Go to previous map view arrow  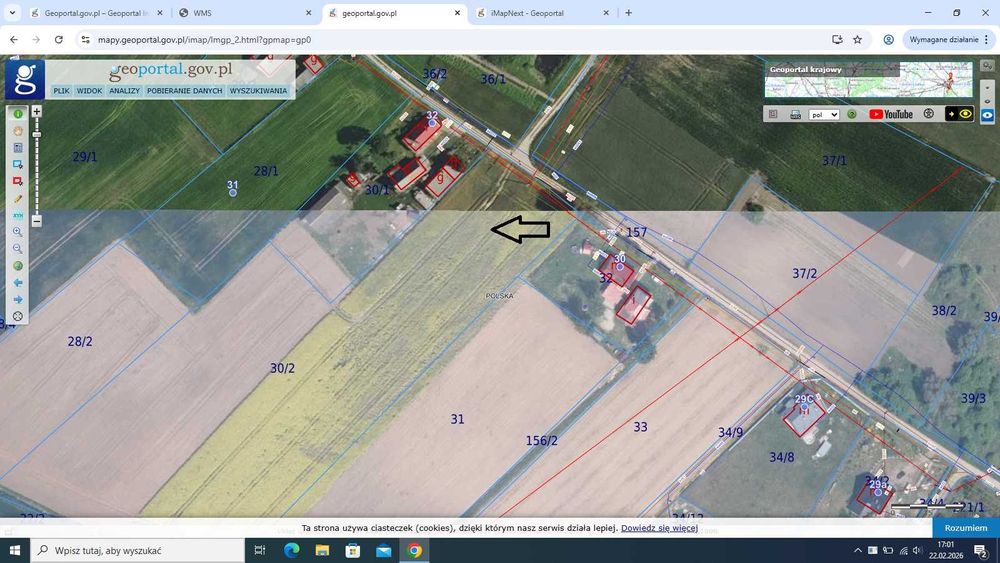coord(18,282)
